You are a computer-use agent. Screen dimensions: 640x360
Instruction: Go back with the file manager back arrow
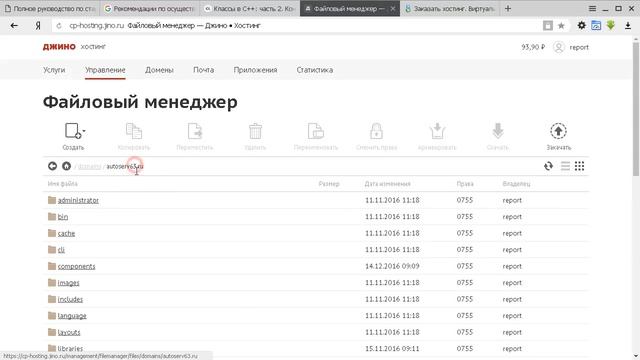pos(52,166)
